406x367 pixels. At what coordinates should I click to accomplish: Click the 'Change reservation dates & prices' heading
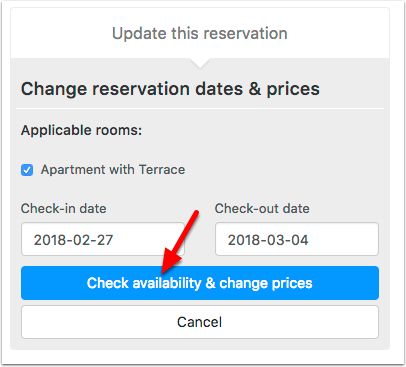click(x=170, y=89)
